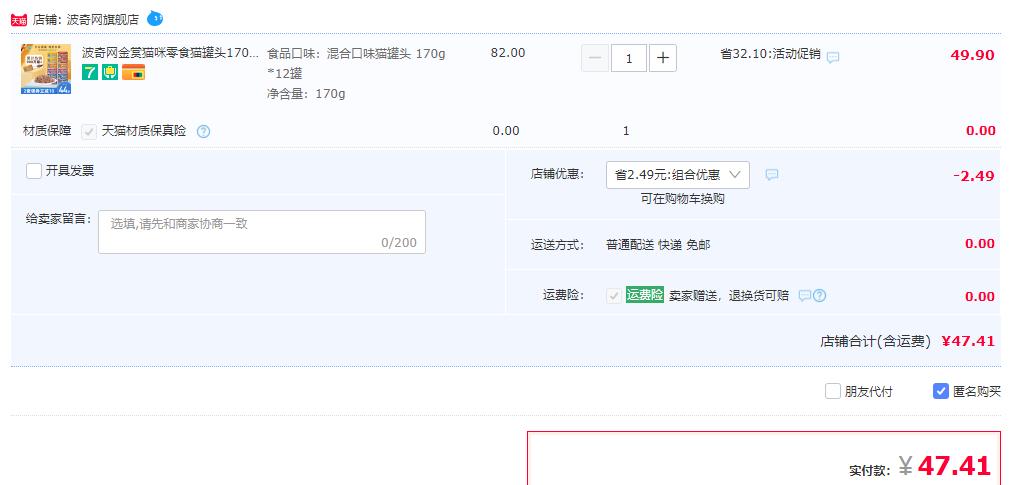Screen dimensions: 1017x485
Task: Click comment icon next to 活动促销
Action: [833, 57]
